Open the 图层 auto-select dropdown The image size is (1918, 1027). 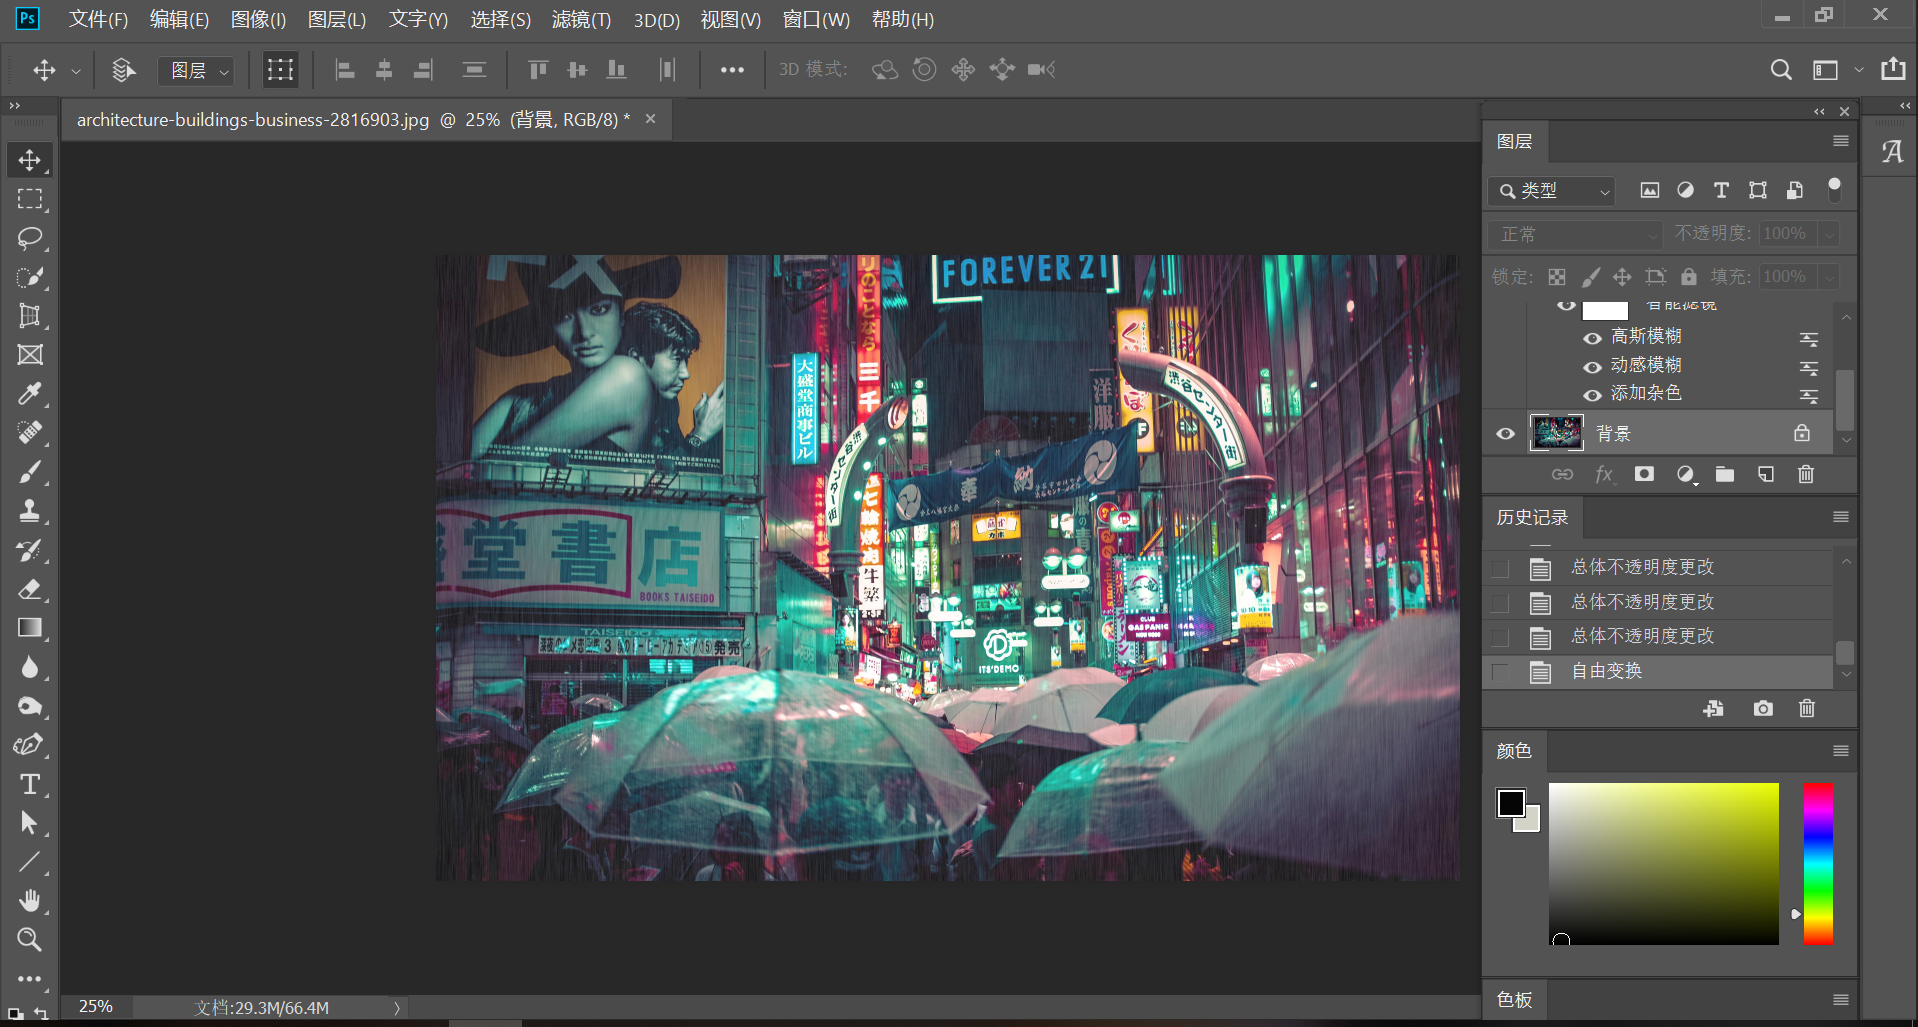point(197,71)
